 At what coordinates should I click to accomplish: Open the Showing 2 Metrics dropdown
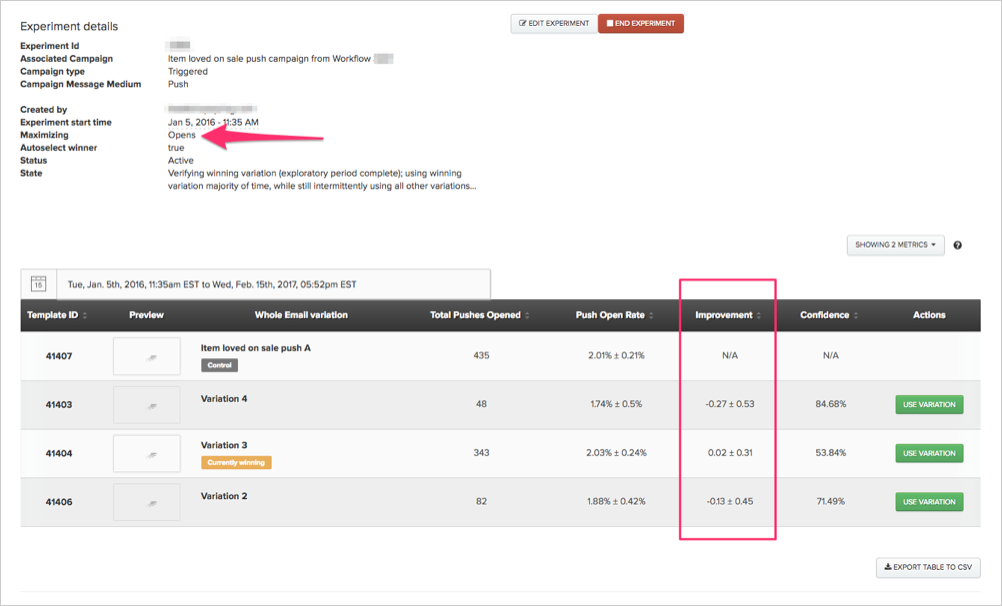click(x=895, y=245)
